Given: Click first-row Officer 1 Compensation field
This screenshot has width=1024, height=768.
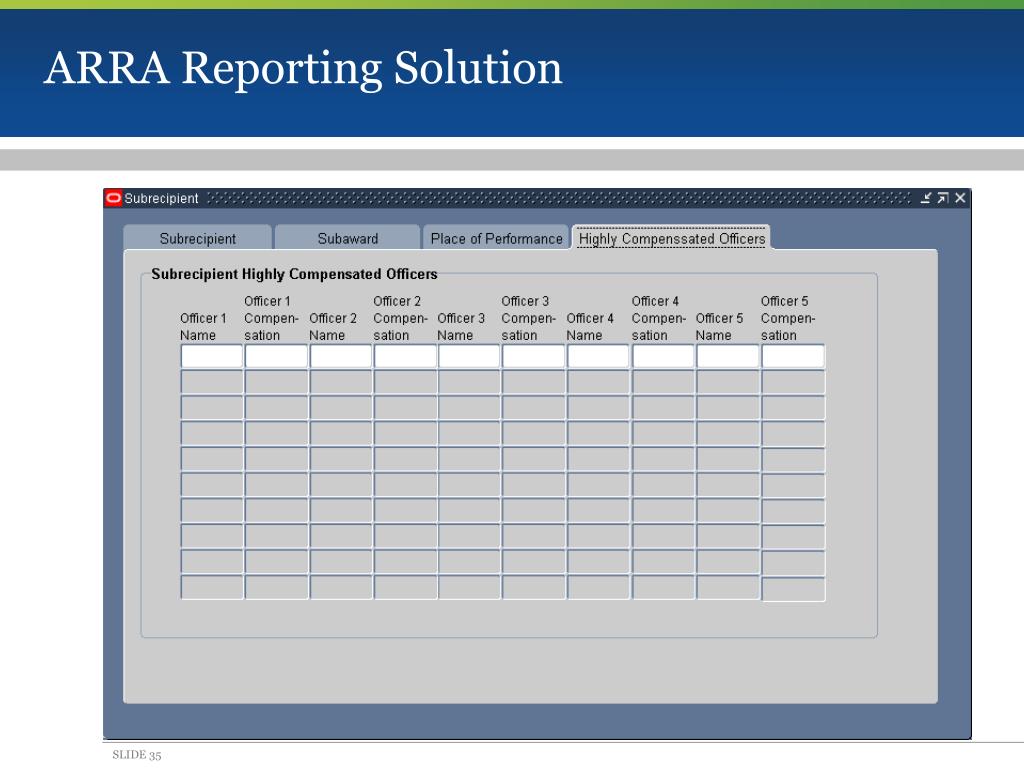Looking at the screenshot, I should pos(276,357).
